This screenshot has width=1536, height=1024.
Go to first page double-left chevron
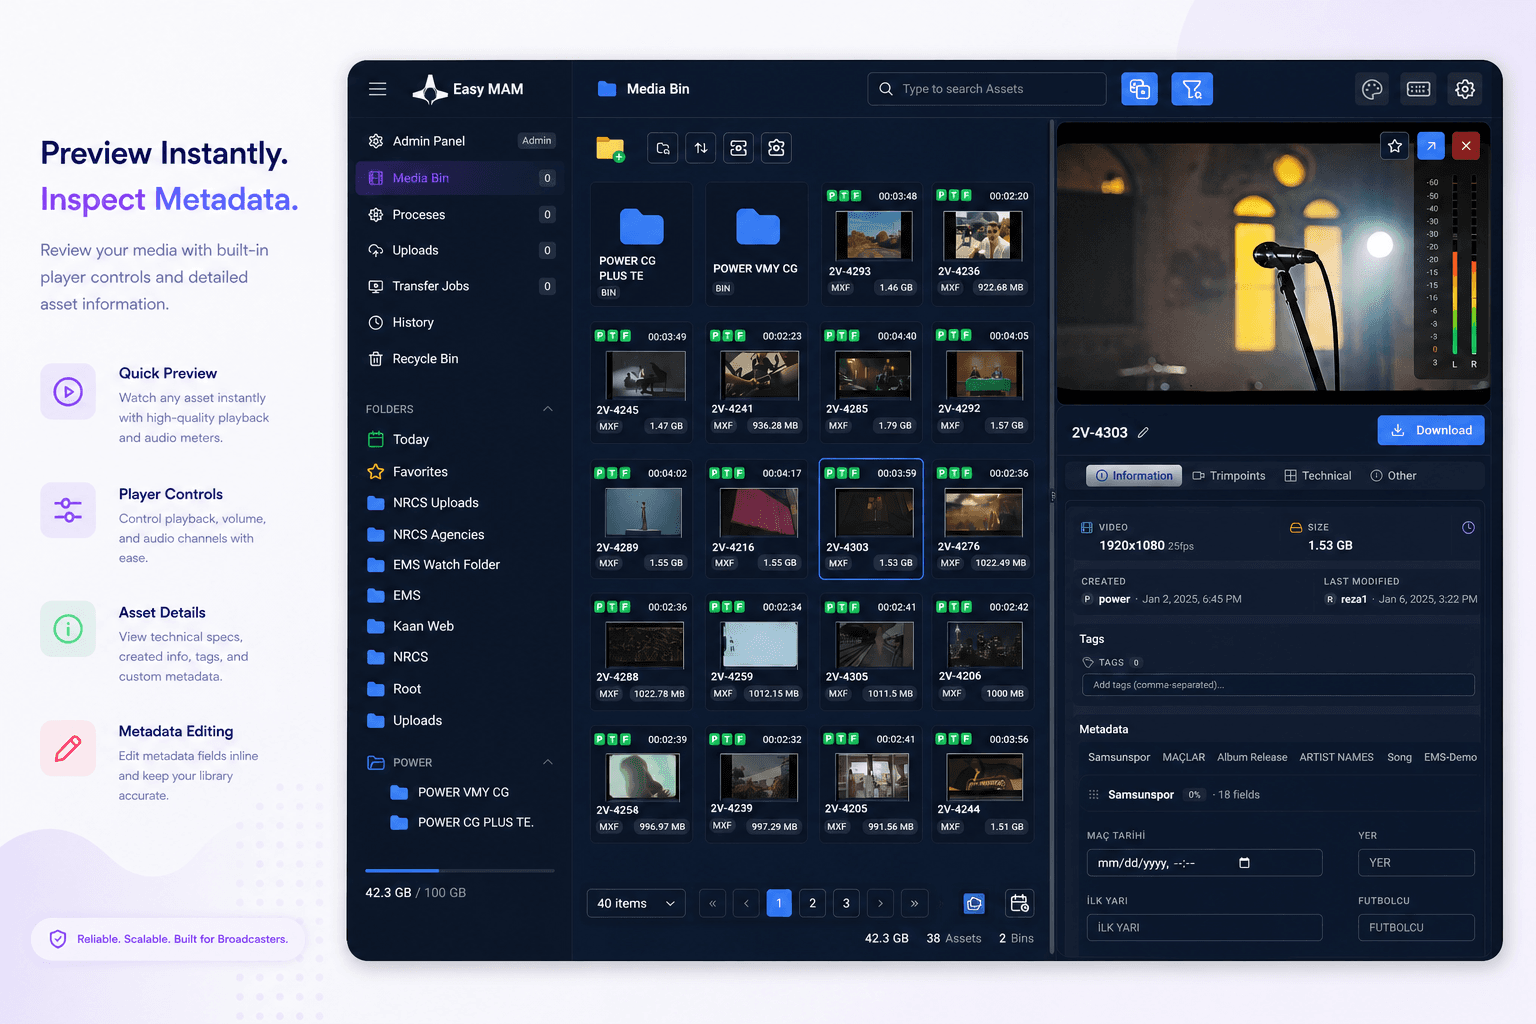[712, 903]
